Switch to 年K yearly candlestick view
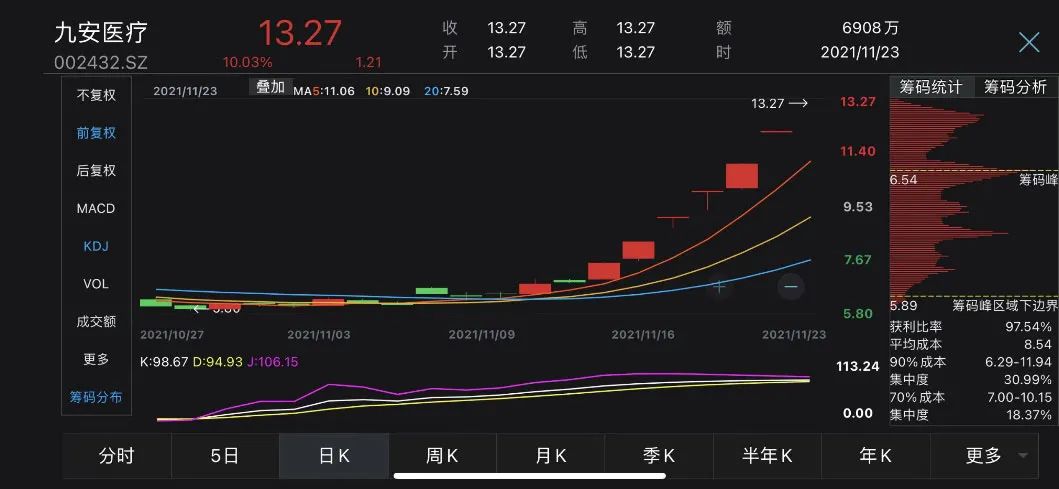 tap(876, 456)
